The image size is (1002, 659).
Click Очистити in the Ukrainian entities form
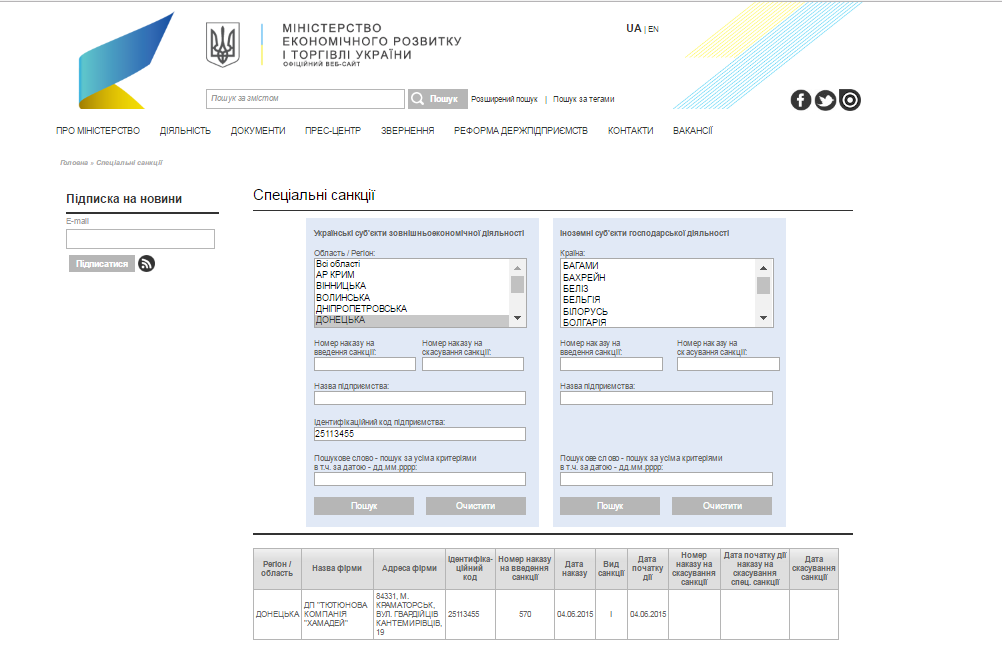pos(475,506)
